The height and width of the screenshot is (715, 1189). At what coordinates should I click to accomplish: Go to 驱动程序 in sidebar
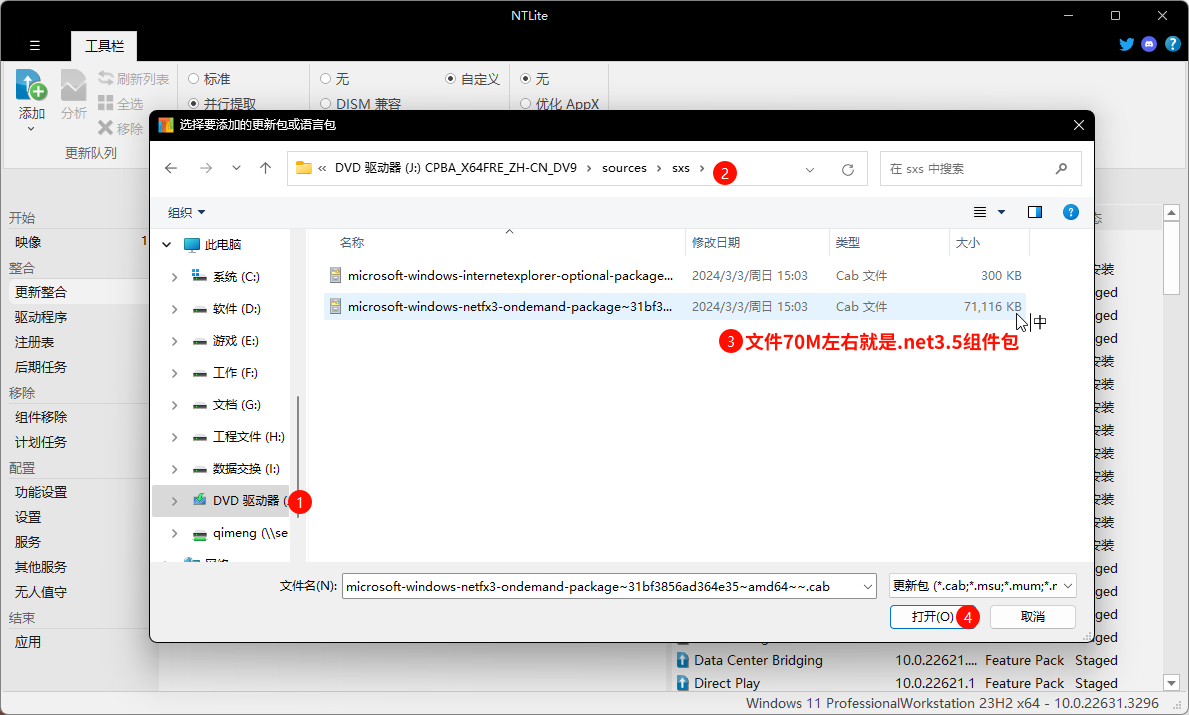[x=41, y=317]
